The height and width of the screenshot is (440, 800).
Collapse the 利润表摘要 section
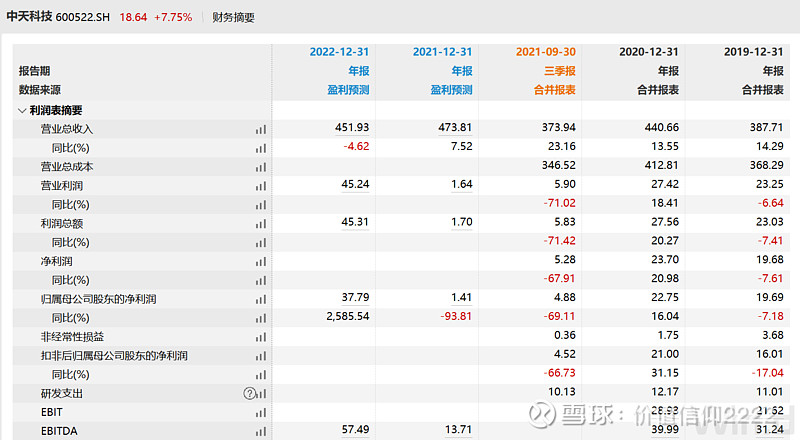pos(22,111)
